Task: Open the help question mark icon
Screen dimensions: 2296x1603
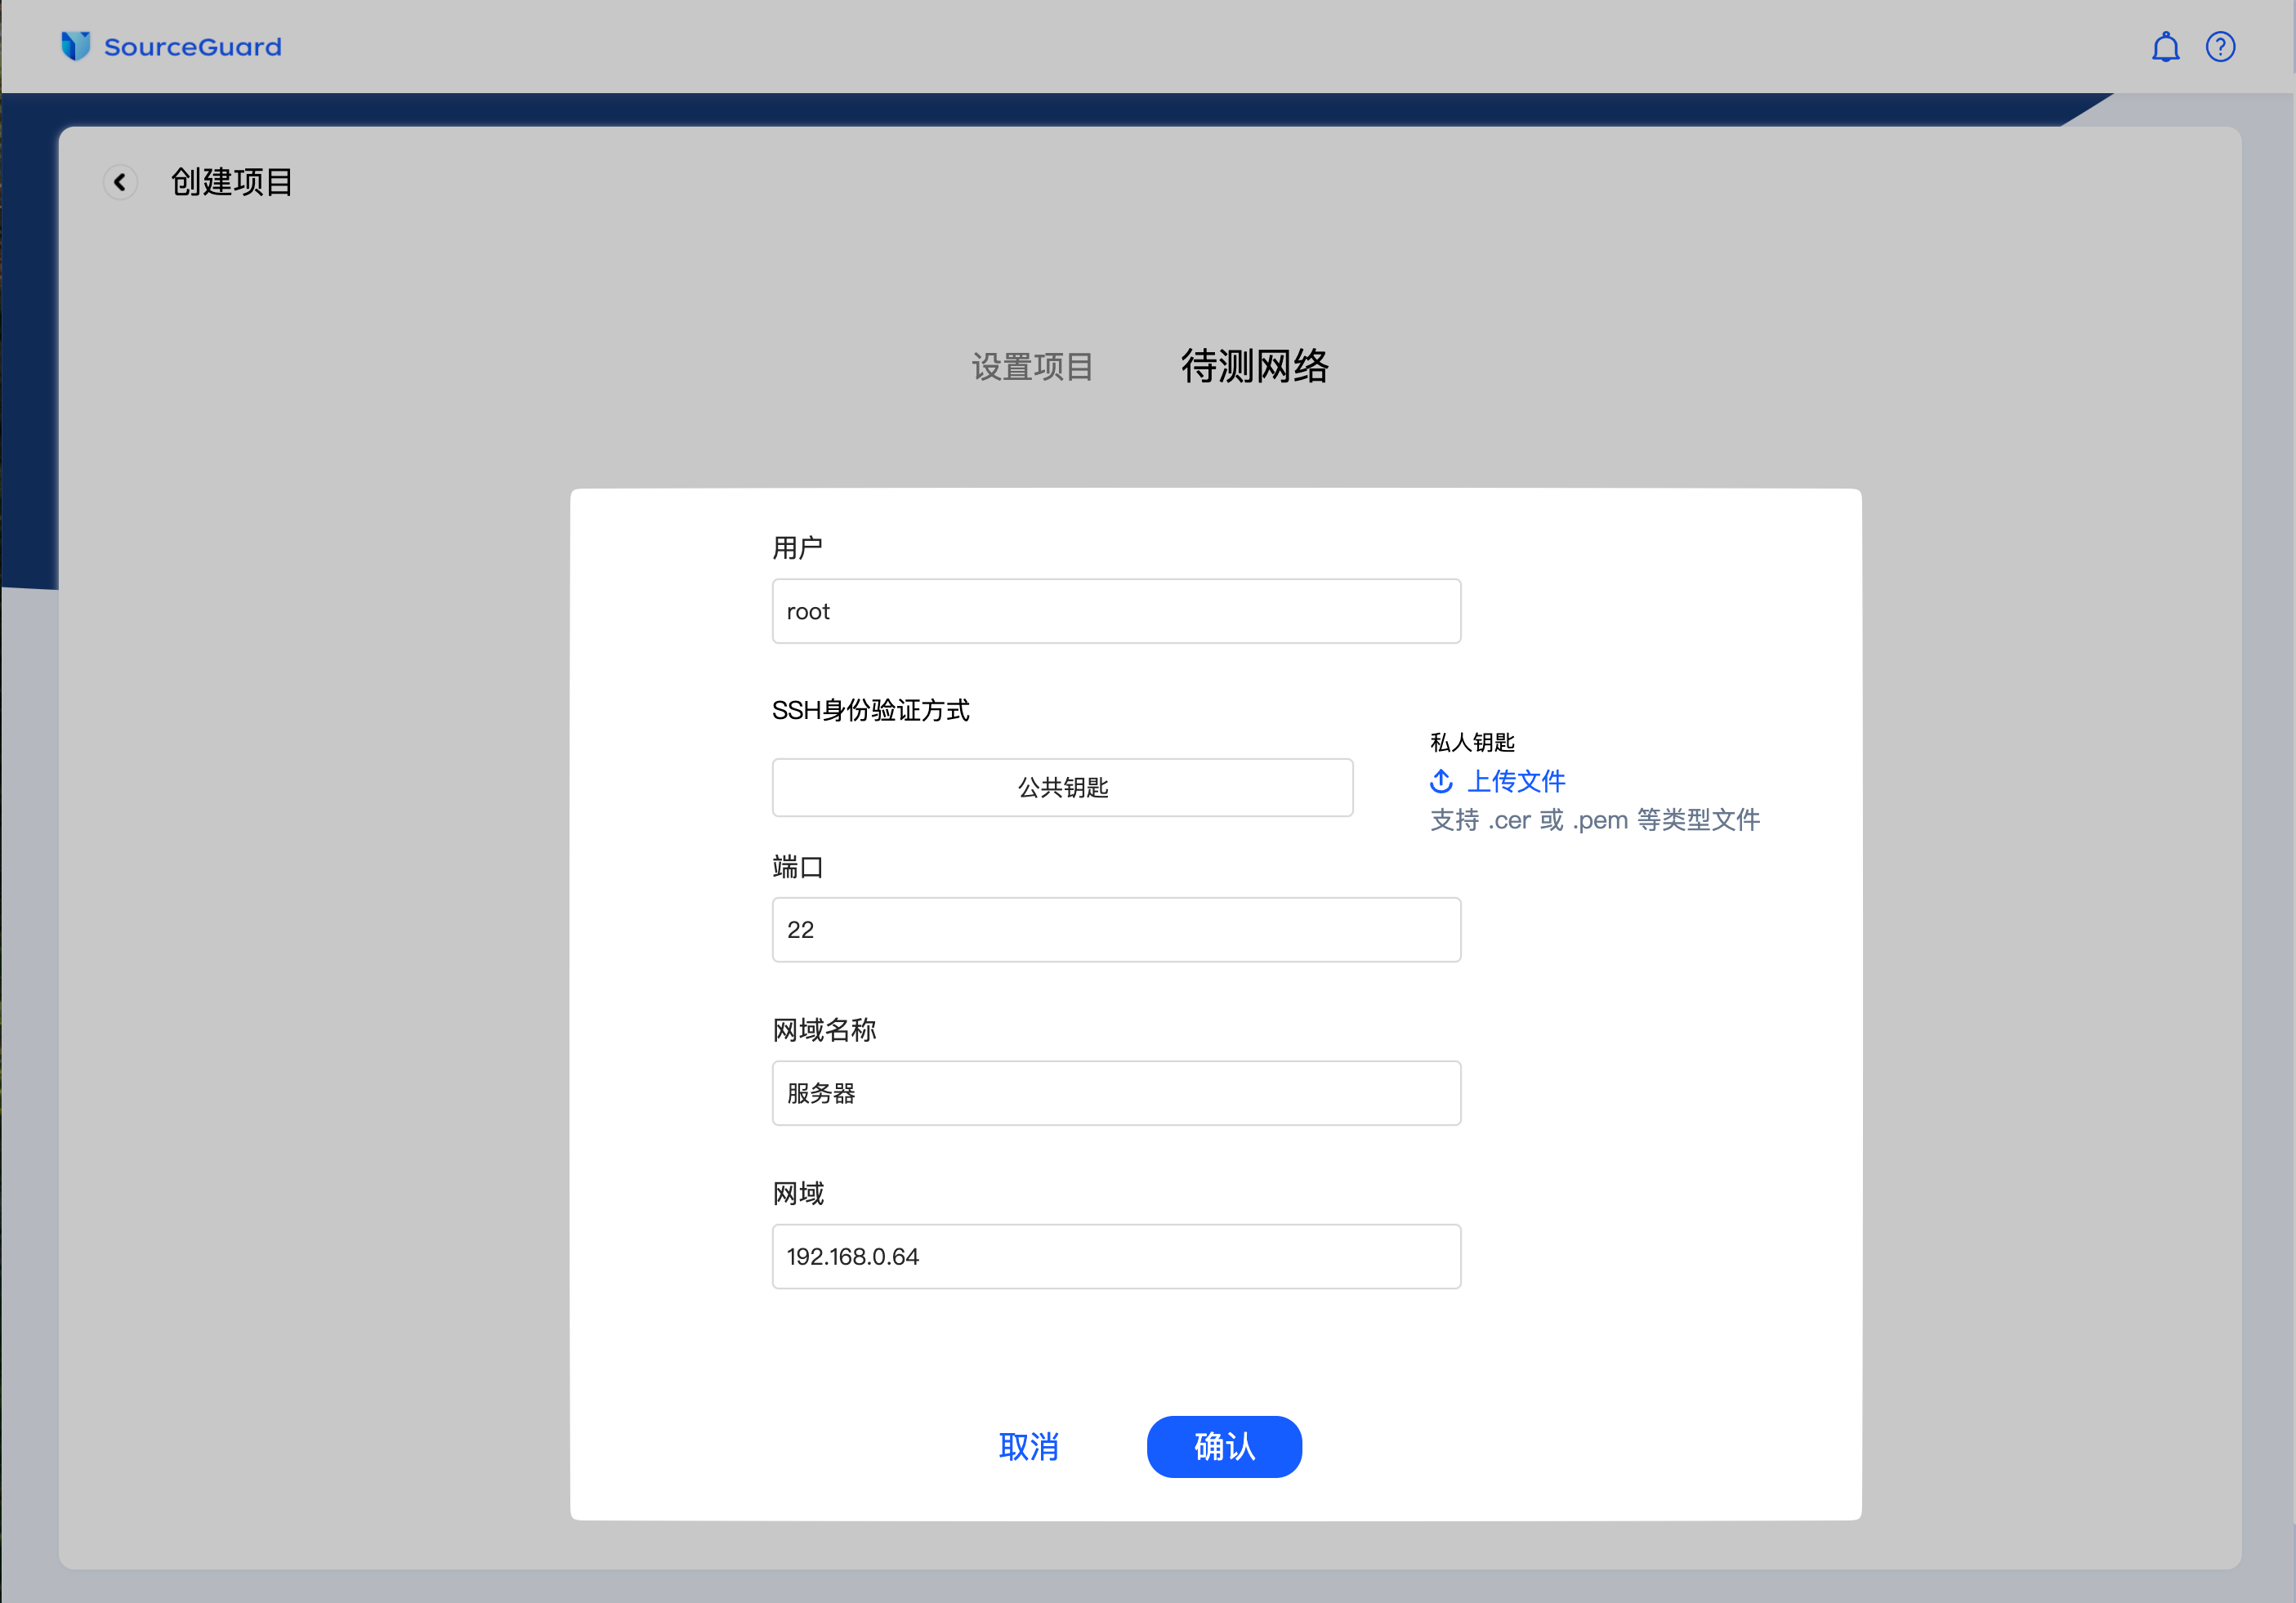Action: click(2220, 46)
